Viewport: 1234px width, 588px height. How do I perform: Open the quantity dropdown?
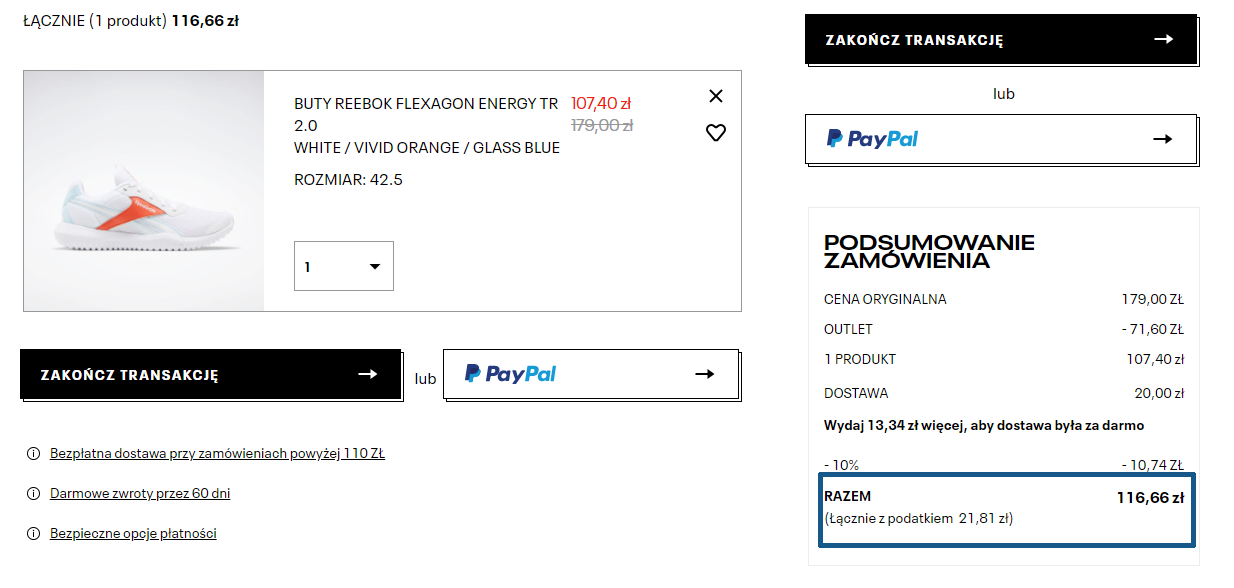pos(344,266)
